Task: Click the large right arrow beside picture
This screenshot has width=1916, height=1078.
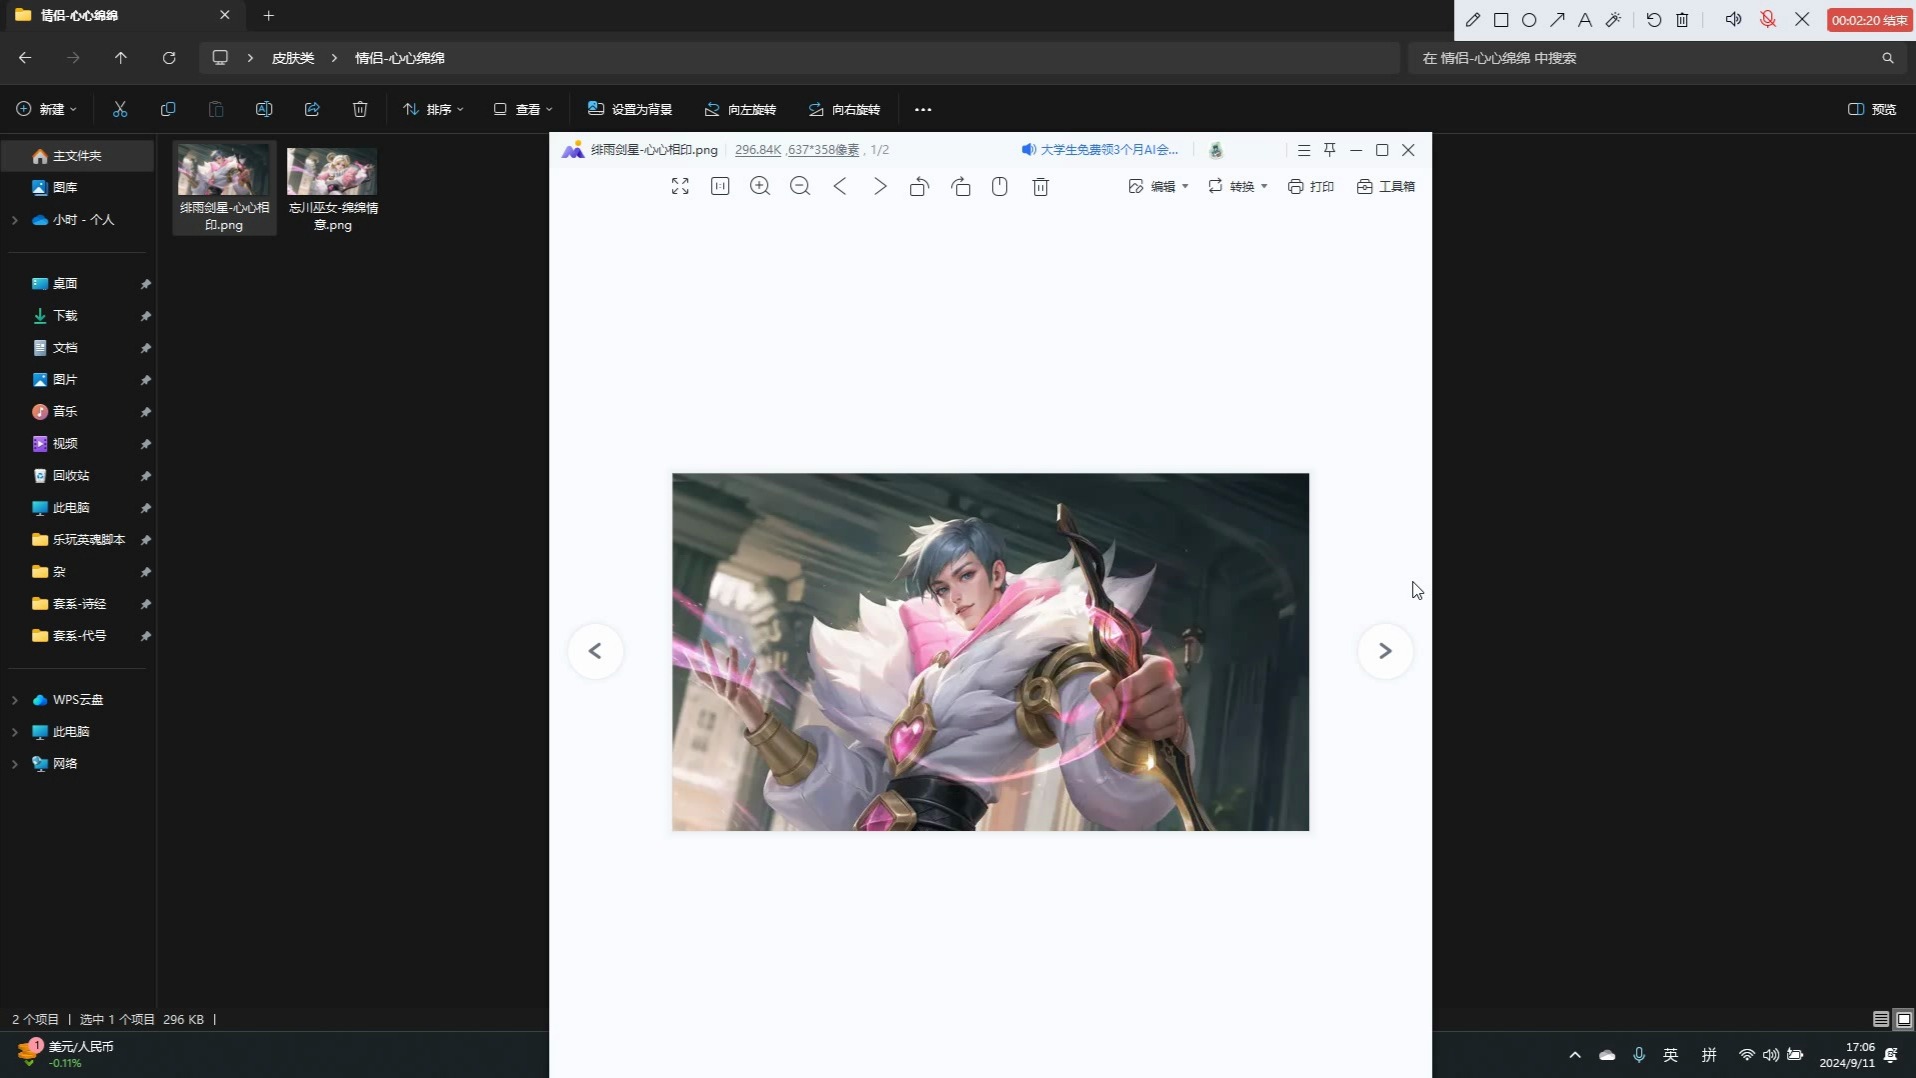Action: [x=1385, y=651]
